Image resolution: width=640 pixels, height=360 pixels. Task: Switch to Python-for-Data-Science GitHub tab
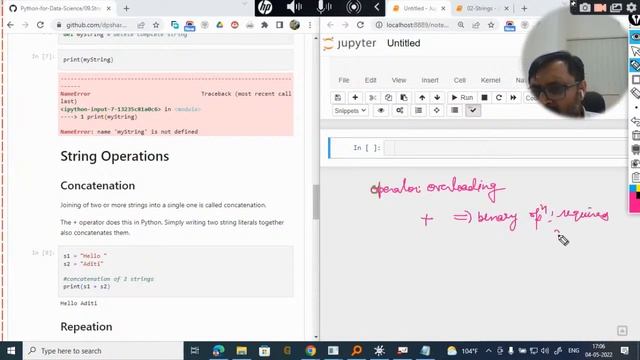[x=60, y=8]
